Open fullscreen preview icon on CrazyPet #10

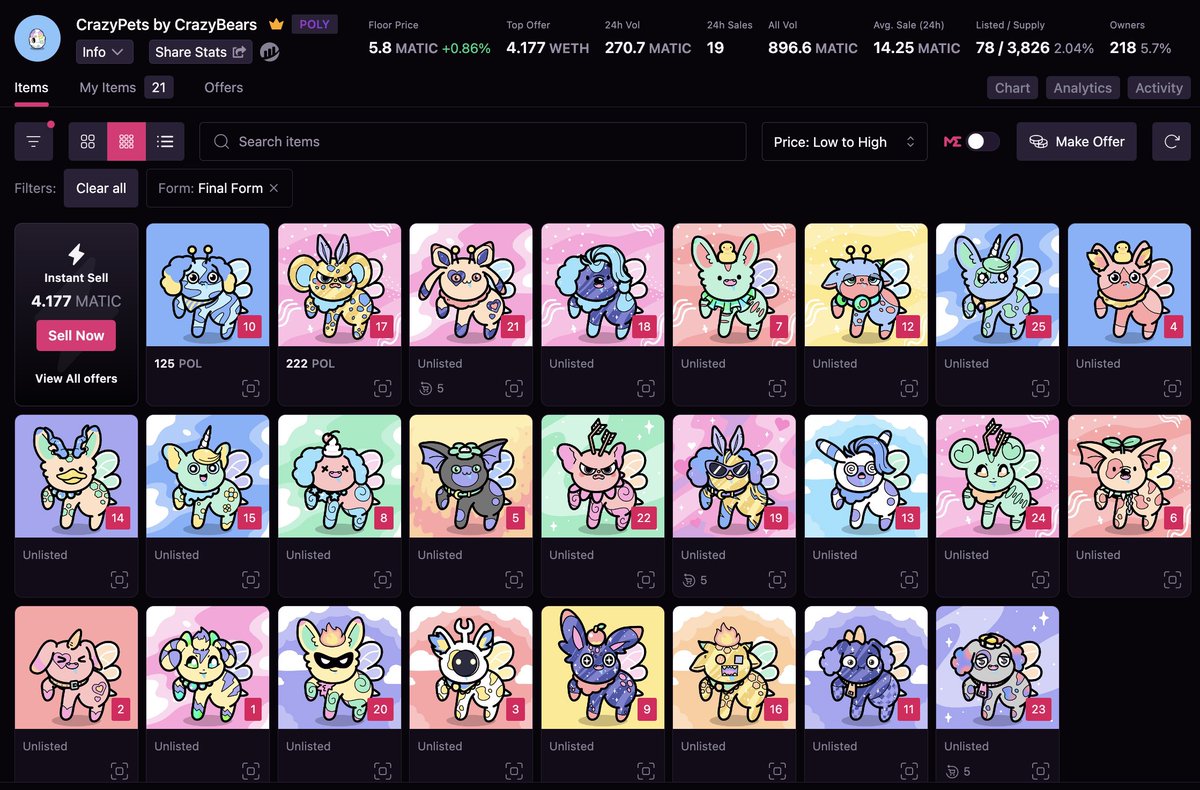[250, 388]
